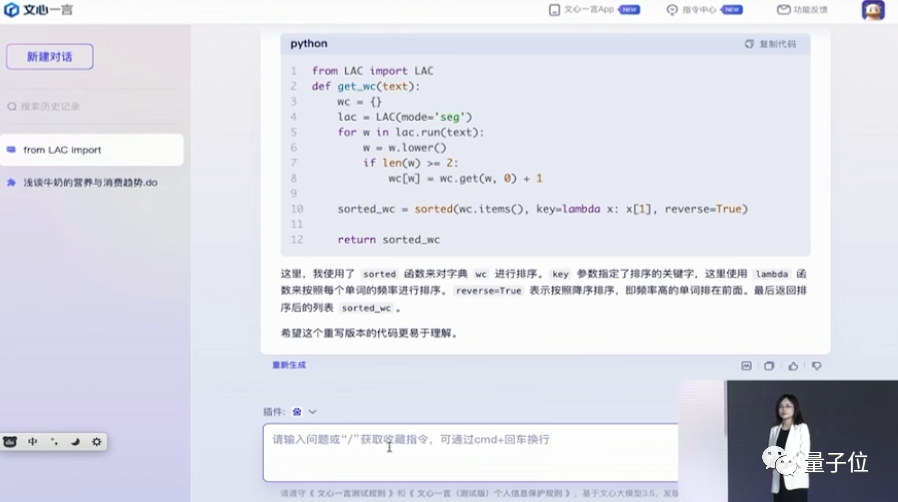Toggle the 中 Chinese mode on input toolbar
This screenshot has height=502, width=898.
pos(33,441)
